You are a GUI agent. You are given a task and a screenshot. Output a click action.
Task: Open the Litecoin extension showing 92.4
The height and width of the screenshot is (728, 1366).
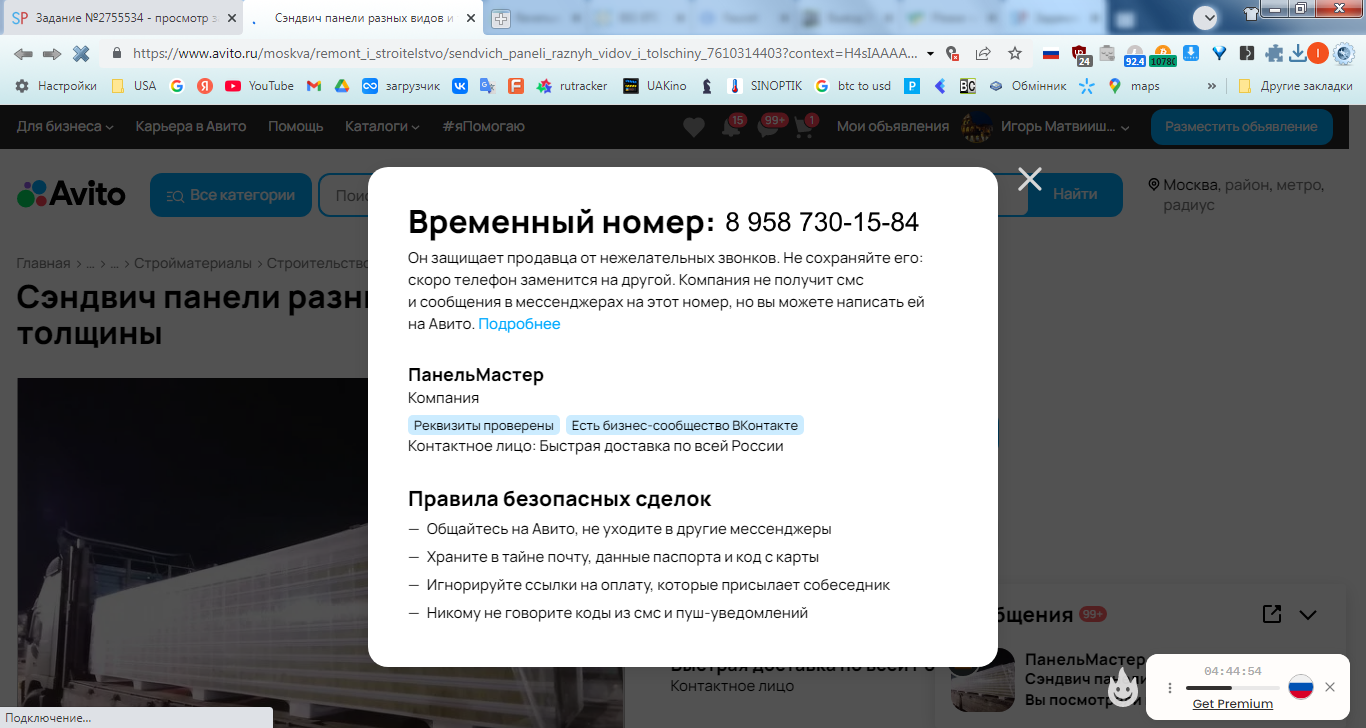[1135, 55]
